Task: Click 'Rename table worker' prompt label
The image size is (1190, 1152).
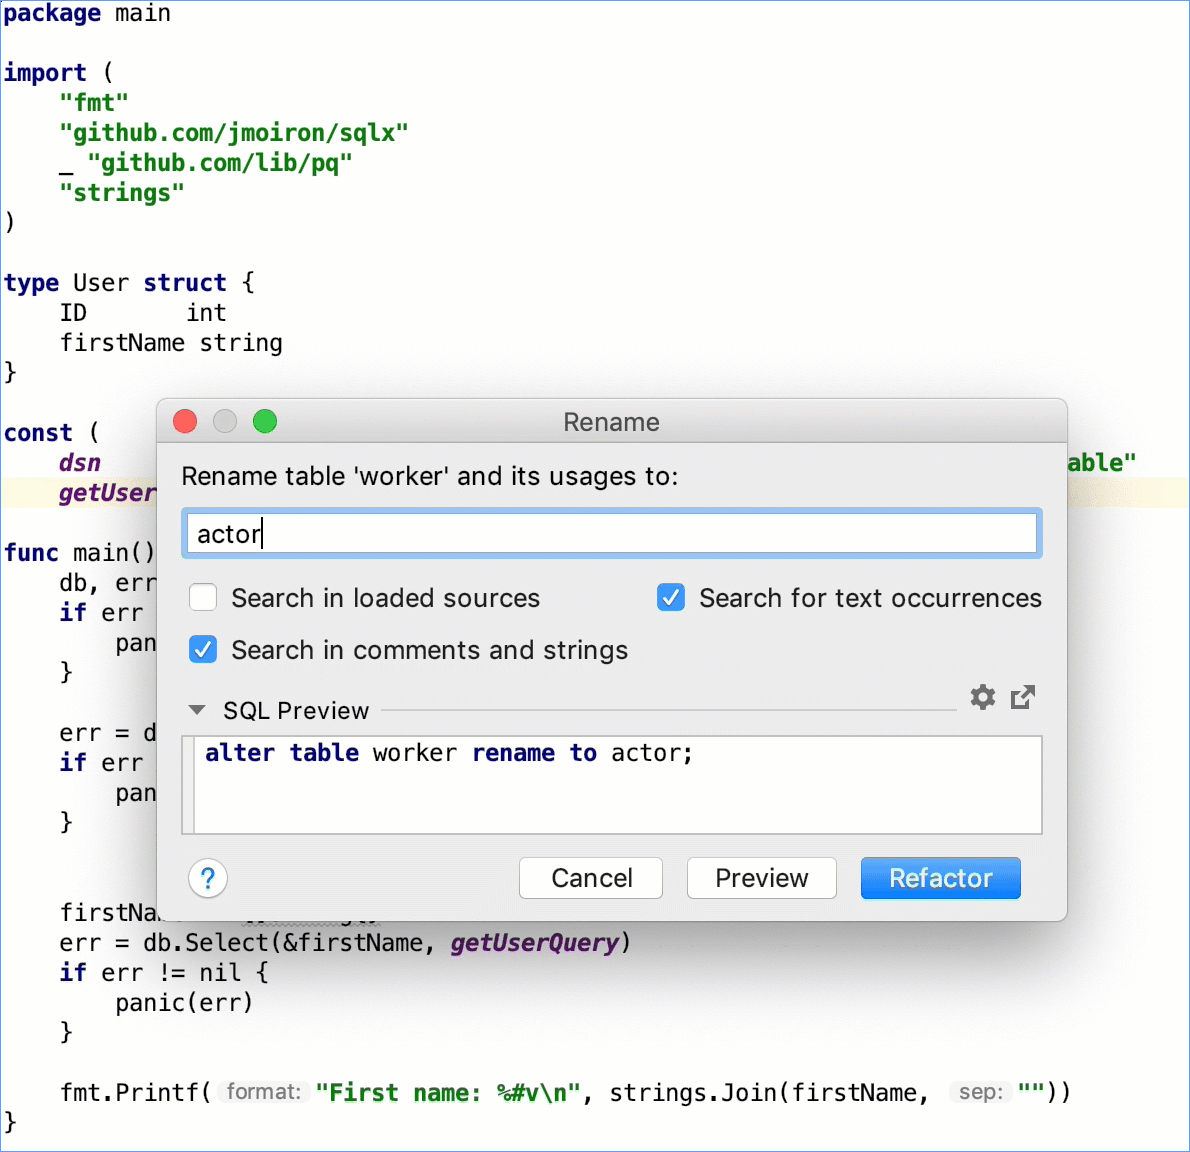Action: pos(430,477)
